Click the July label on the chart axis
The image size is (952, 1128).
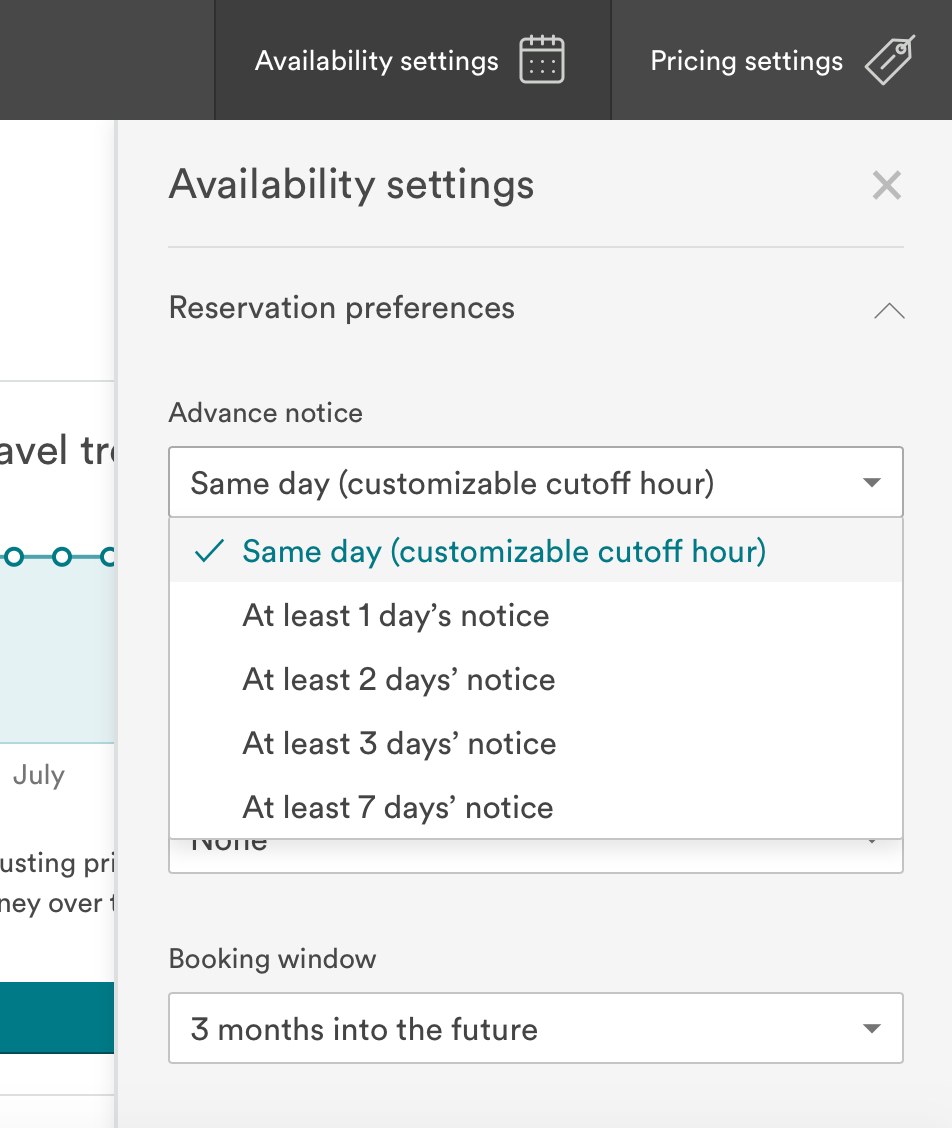click(39, 775)
